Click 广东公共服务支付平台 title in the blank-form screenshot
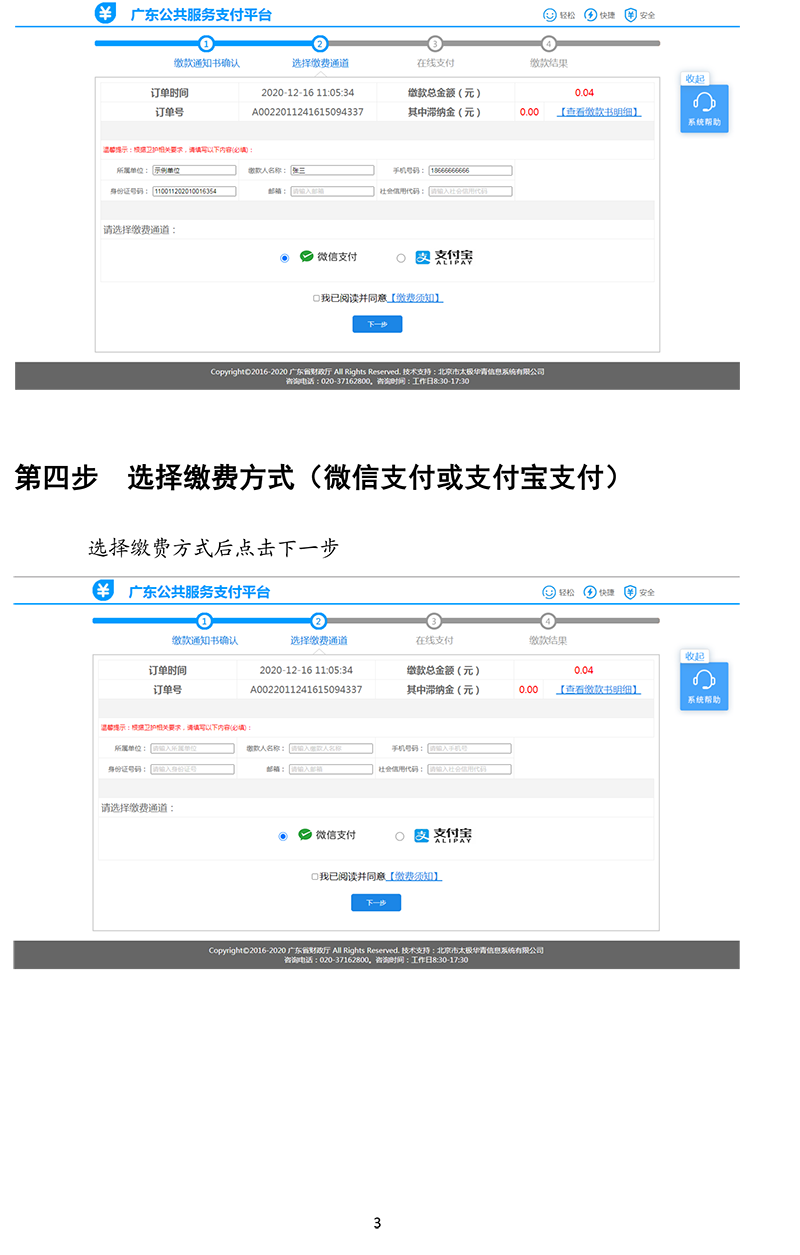The image size is (800, 1255). (199, 592)
